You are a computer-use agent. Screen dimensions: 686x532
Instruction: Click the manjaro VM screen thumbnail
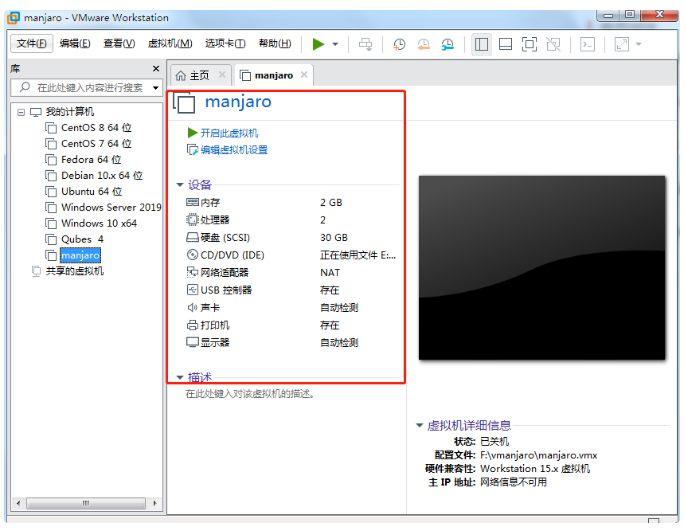coord(542,268)
